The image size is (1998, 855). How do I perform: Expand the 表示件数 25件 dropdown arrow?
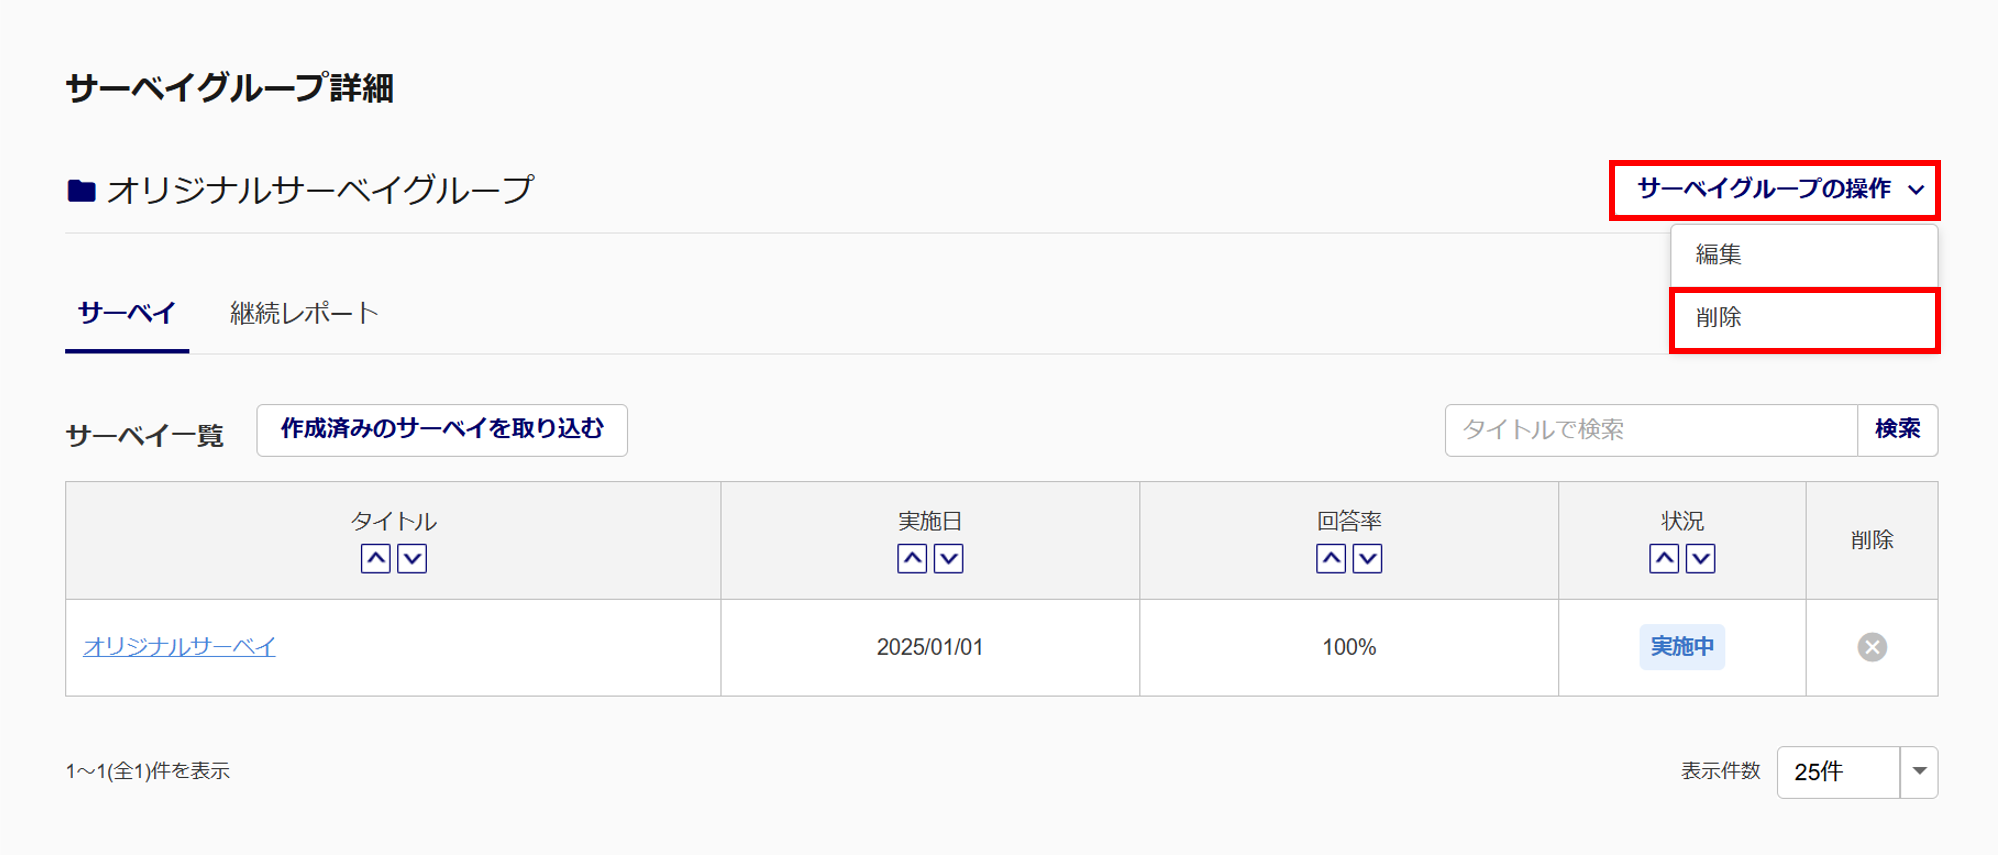pyautogui.click(x=1919, y=771)
